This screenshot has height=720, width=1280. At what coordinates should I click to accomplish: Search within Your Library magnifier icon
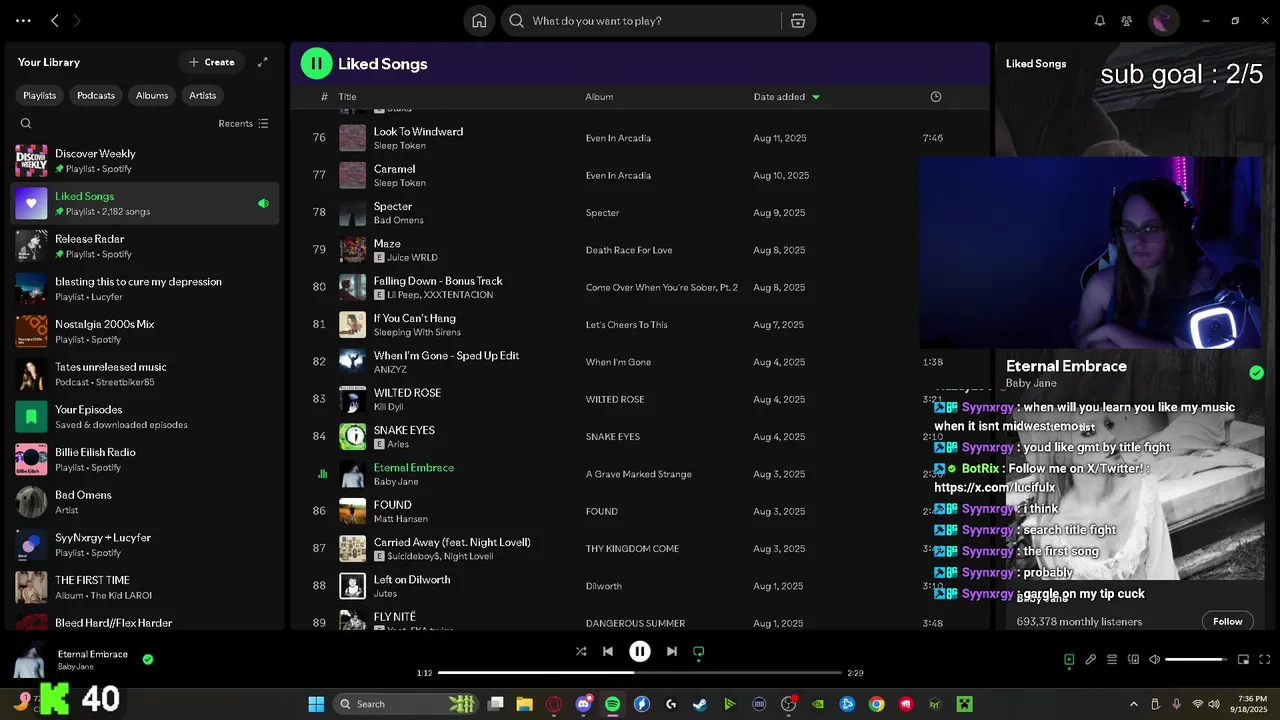tap(26, 124)
